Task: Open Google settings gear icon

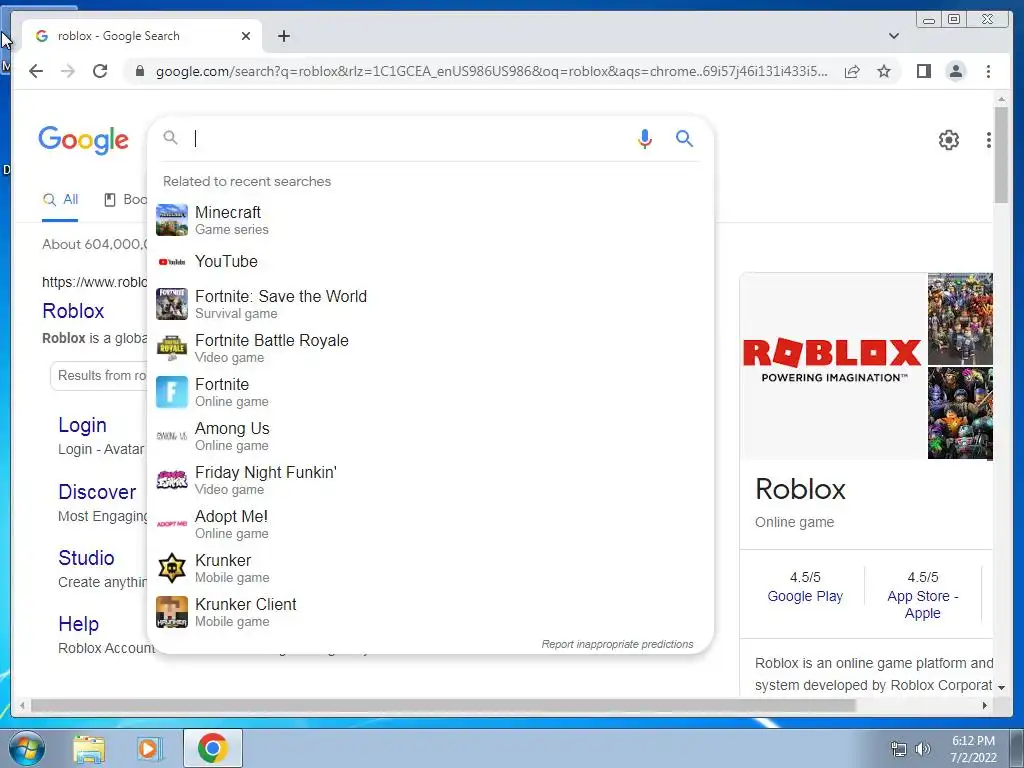Action: (948, 140)
